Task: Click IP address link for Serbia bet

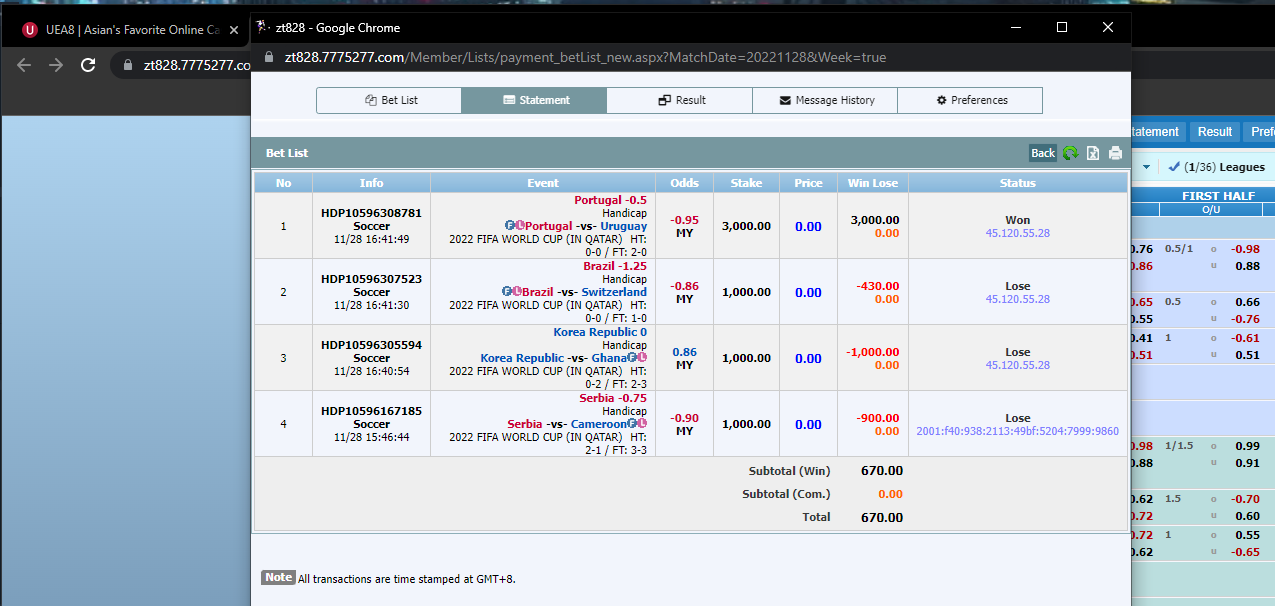Action: [1017, 431]
